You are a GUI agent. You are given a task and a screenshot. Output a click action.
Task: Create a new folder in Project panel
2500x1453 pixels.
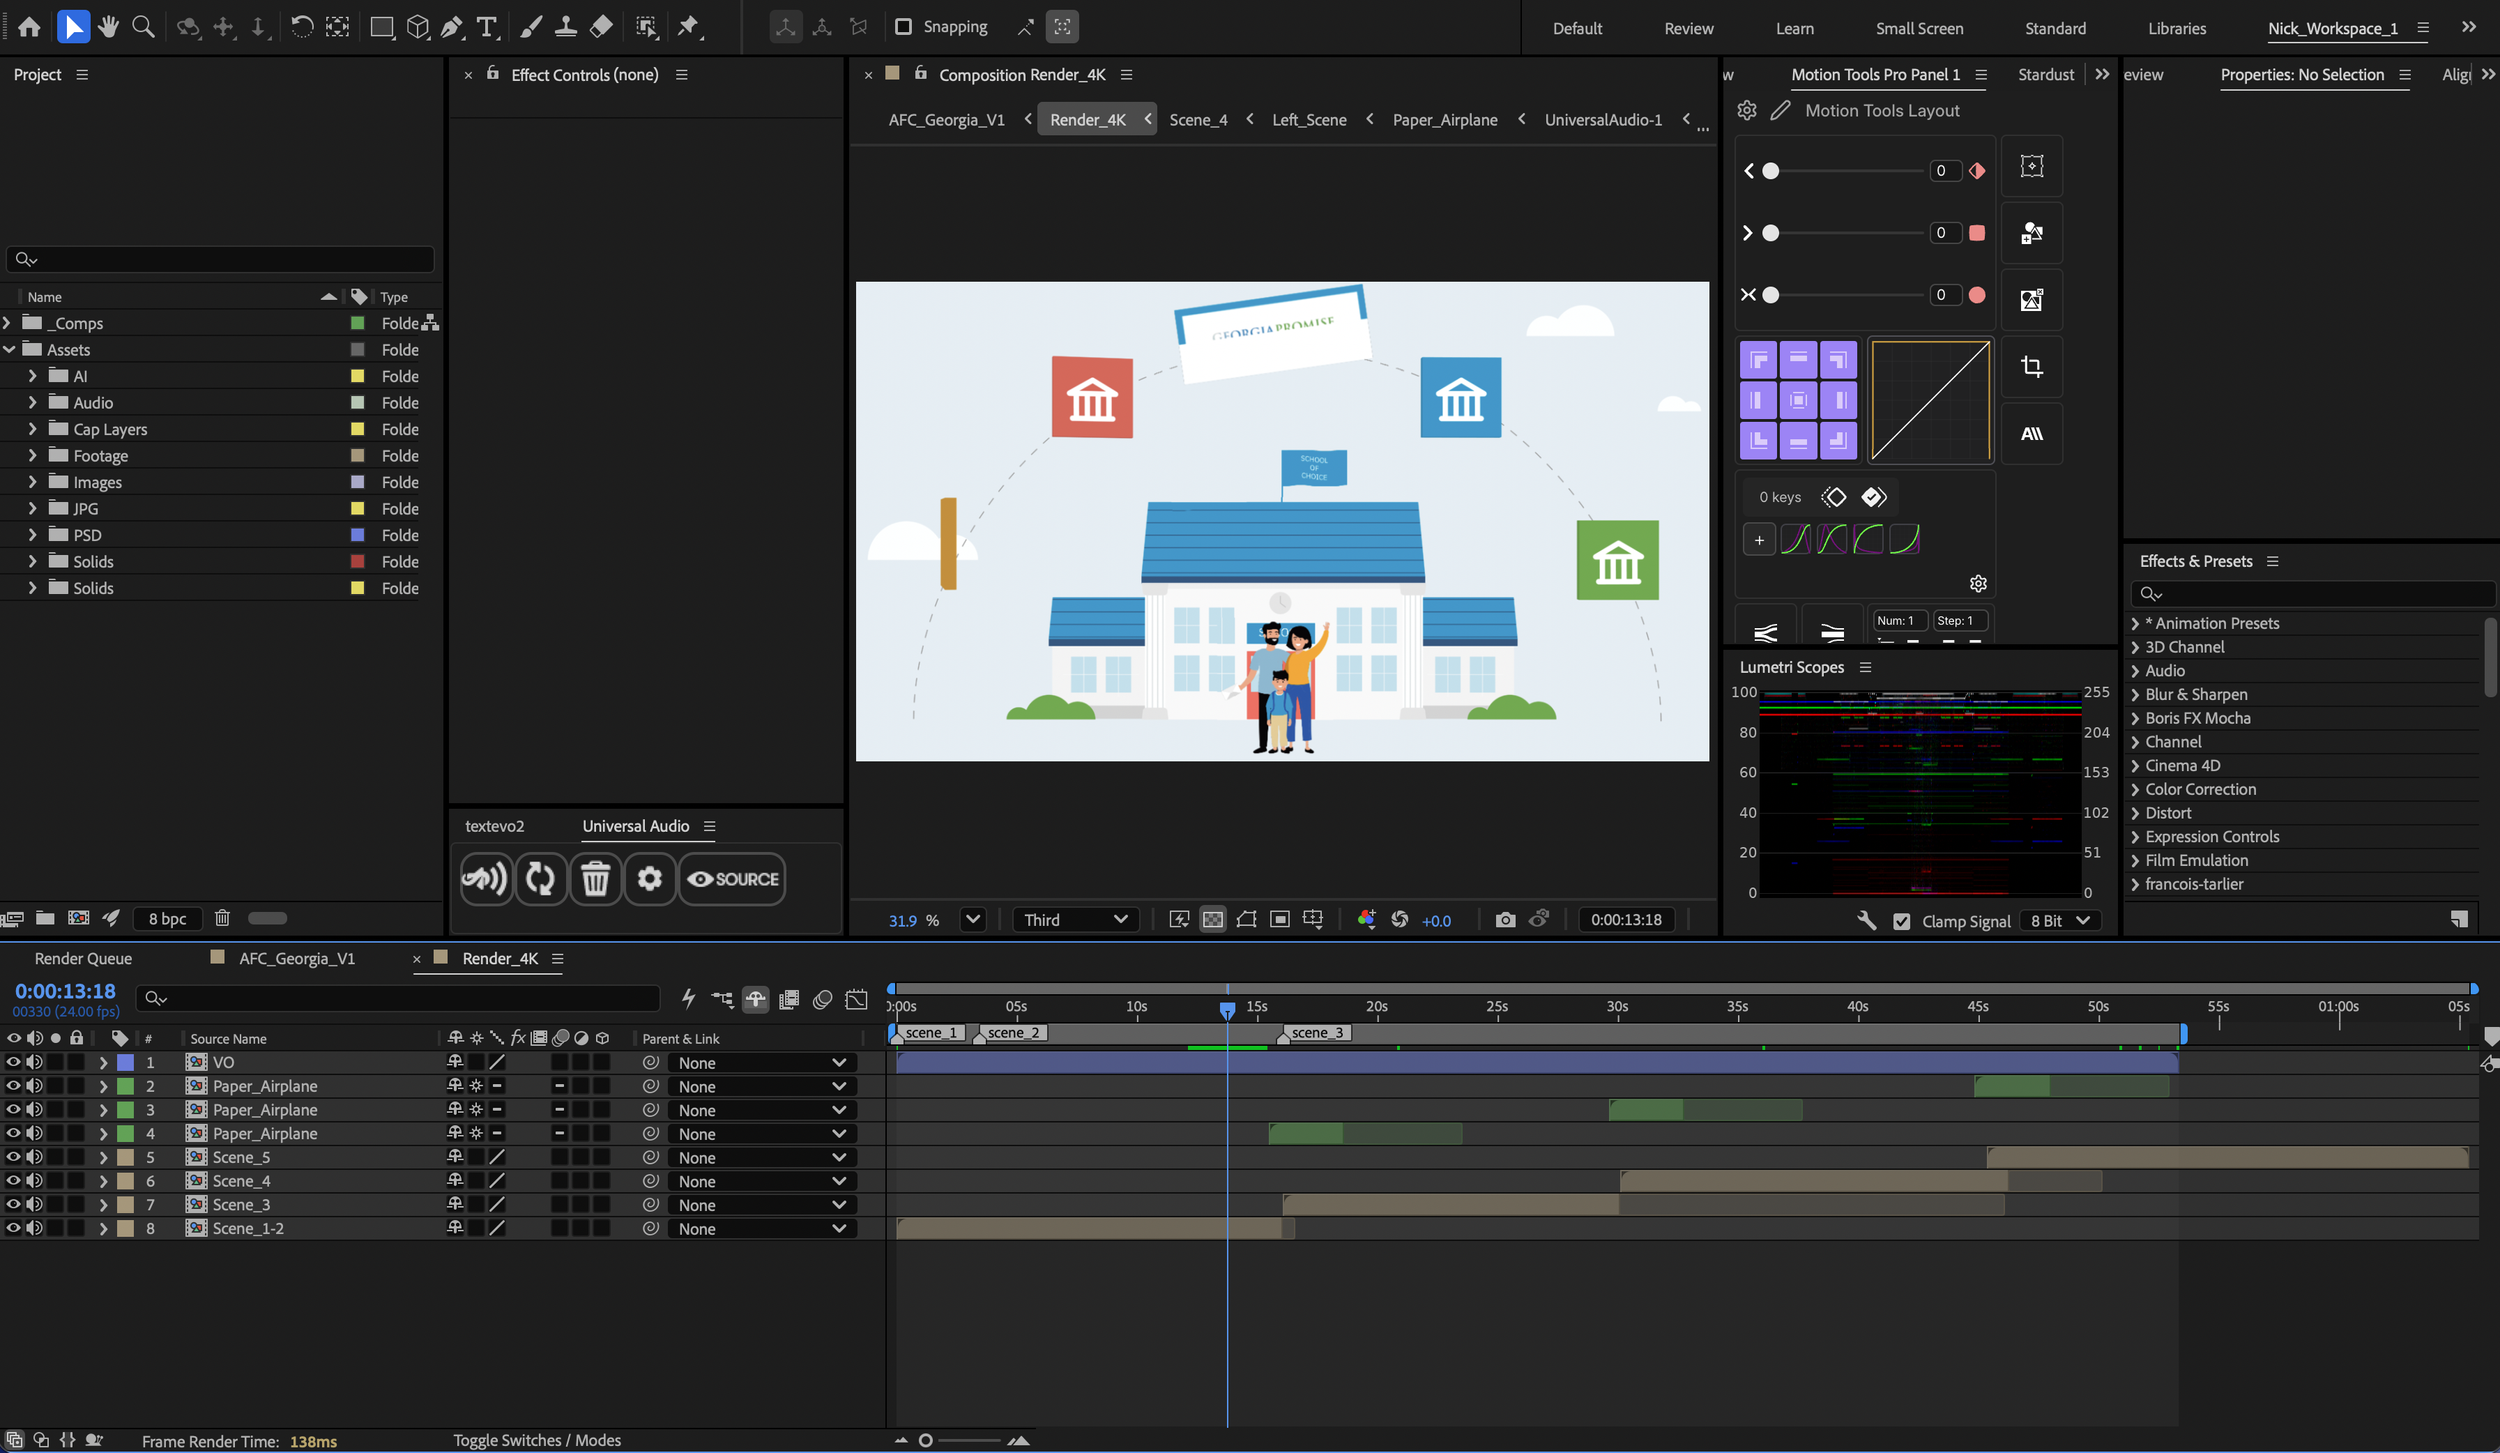pyautogui.click(x=45, y=917)
